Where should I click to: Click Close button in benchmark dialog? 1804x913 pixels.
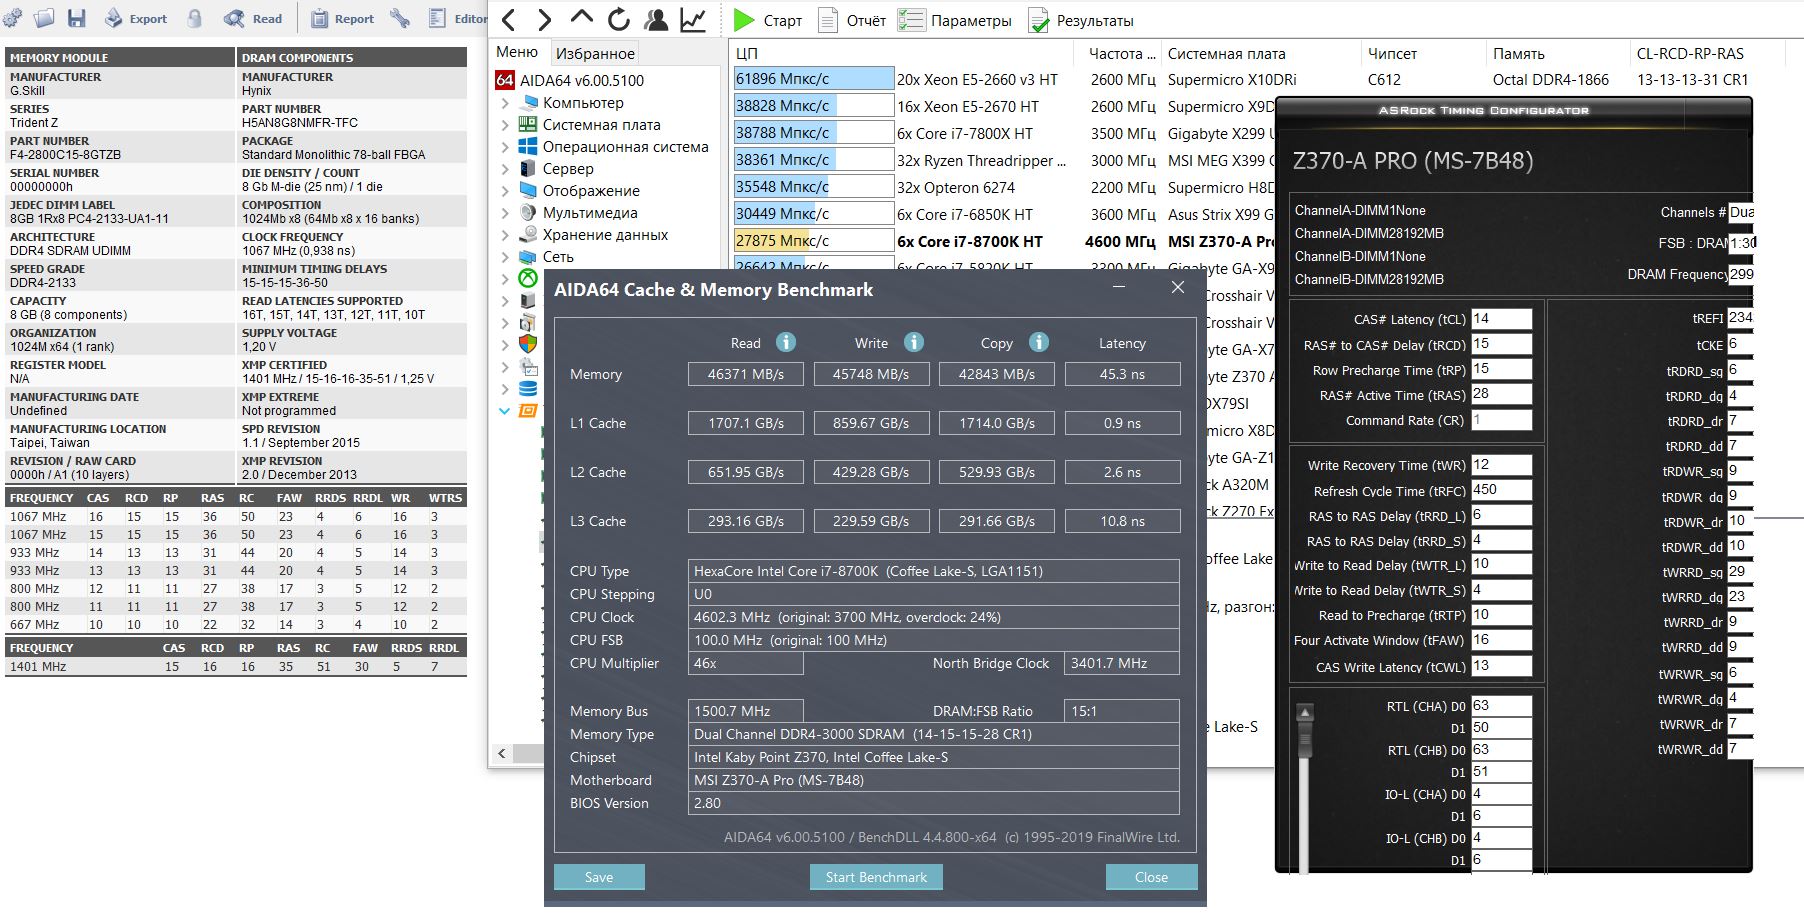(1151, 877)
